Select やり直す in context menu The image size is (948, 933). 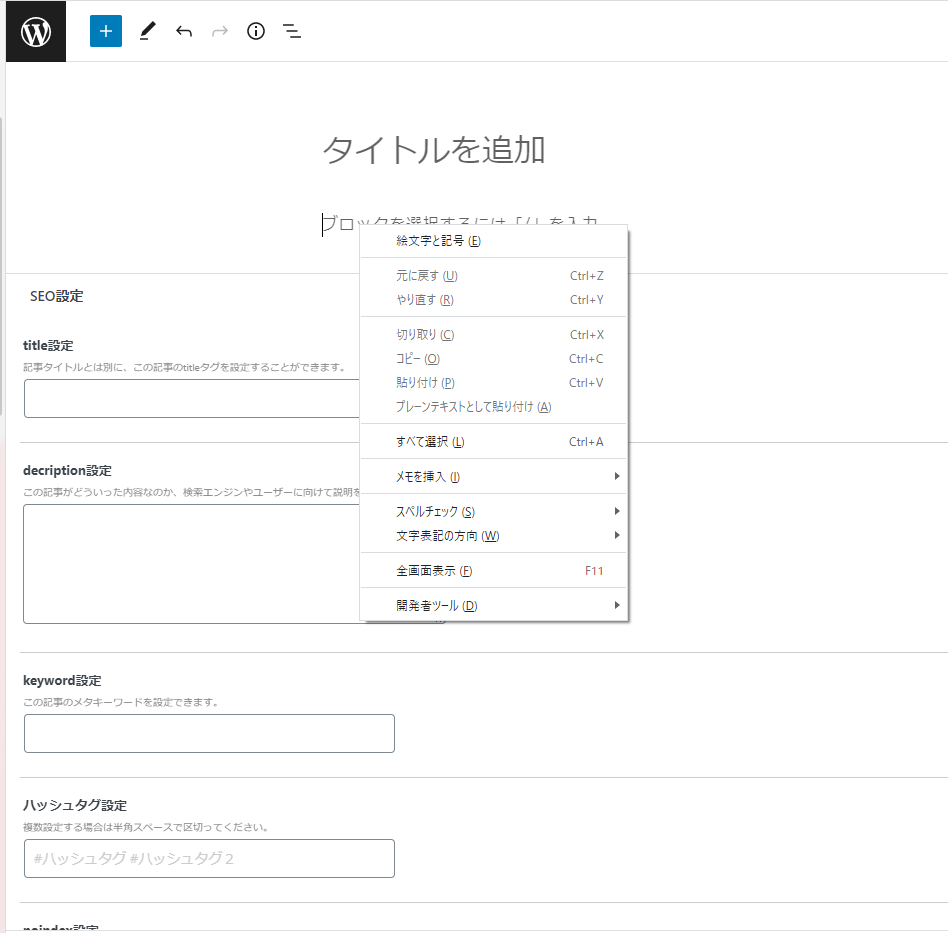point(494,299)
